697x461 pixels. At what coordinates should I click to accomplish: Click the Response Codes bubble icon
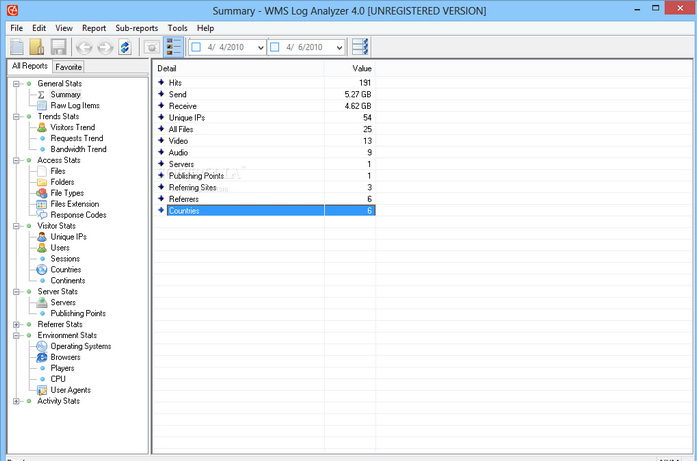42,215
